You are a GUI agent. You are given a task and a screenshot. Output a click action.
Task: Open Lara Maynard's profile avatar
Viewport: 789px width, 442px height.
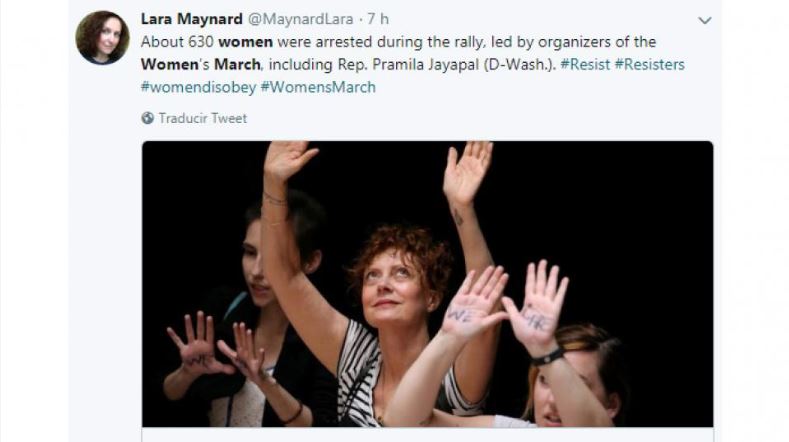(103, 38)
